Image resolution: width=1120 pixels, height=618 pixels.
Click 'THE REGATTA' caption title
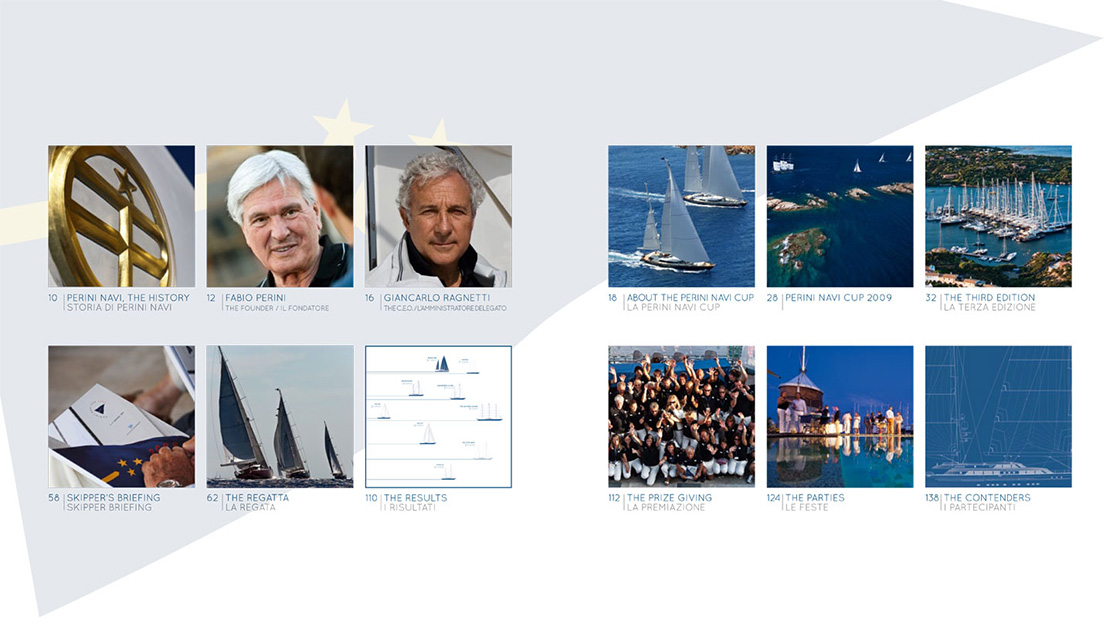pyautogui.click(x=257, y=497)
